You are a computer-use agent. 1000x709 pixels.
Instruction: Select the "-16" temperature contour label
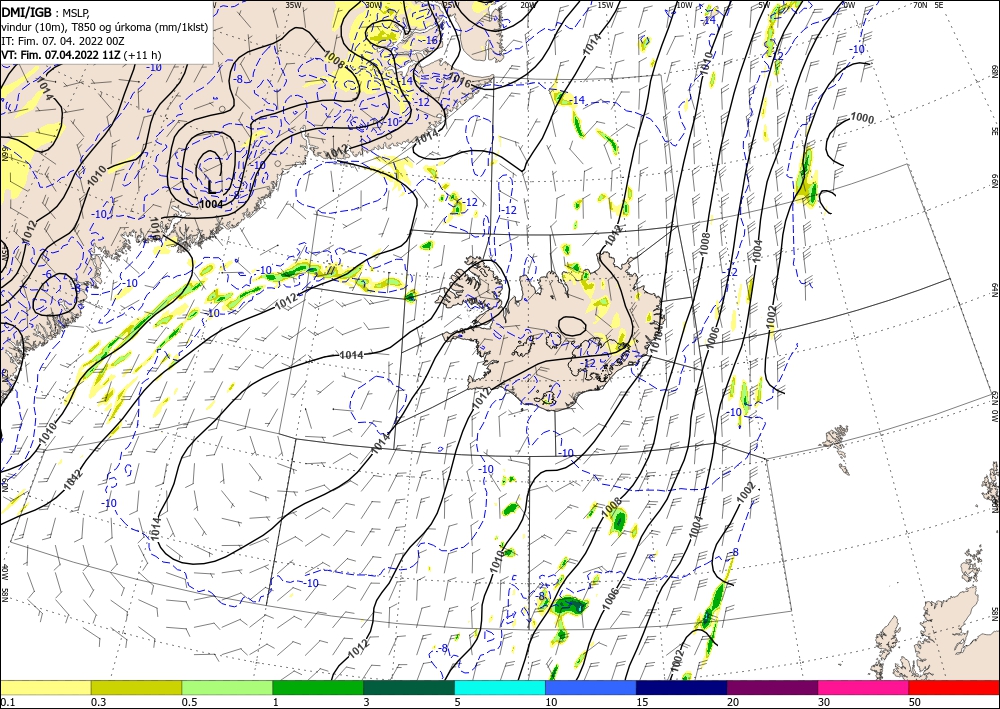[431, 40]
